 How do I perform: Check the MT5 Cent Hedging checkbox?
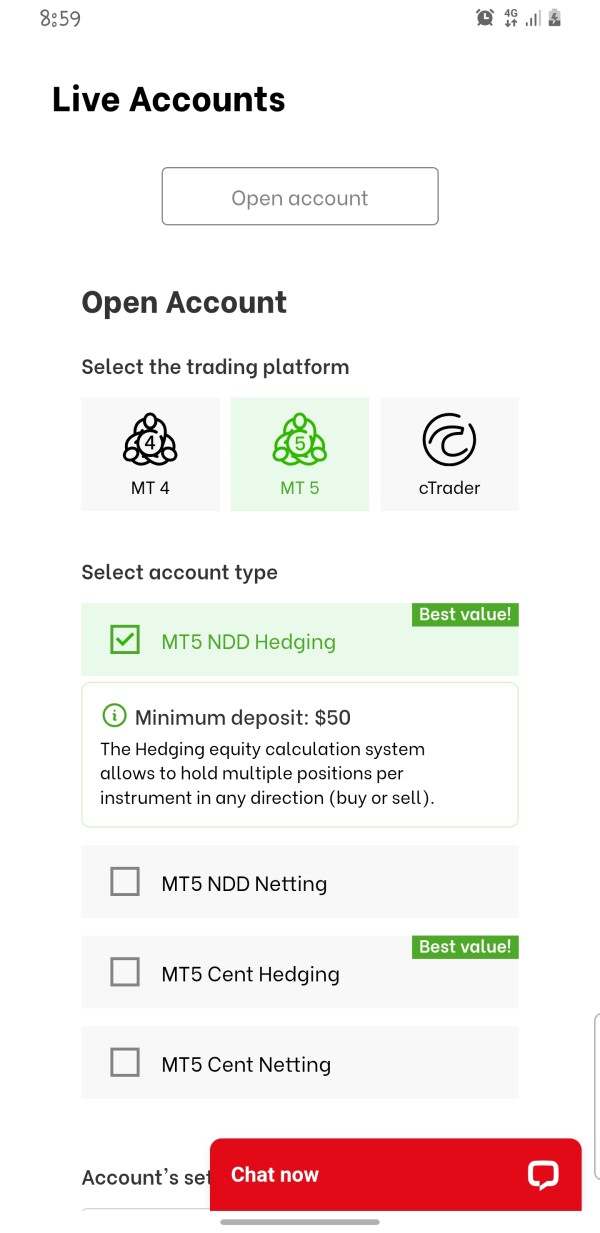tap(125, 972)
